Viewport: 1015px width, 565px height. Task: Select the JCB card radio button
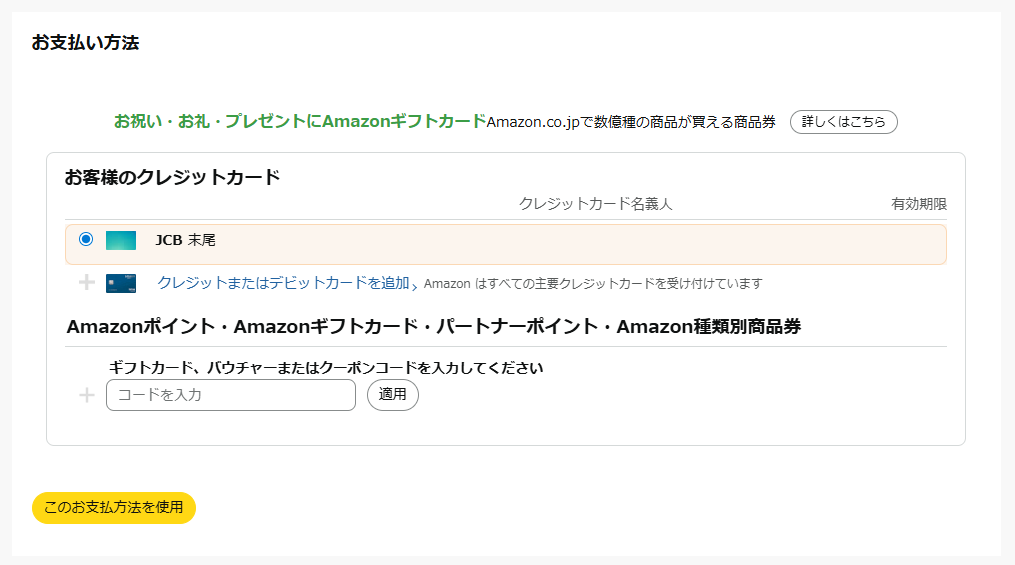click(86, 239)
